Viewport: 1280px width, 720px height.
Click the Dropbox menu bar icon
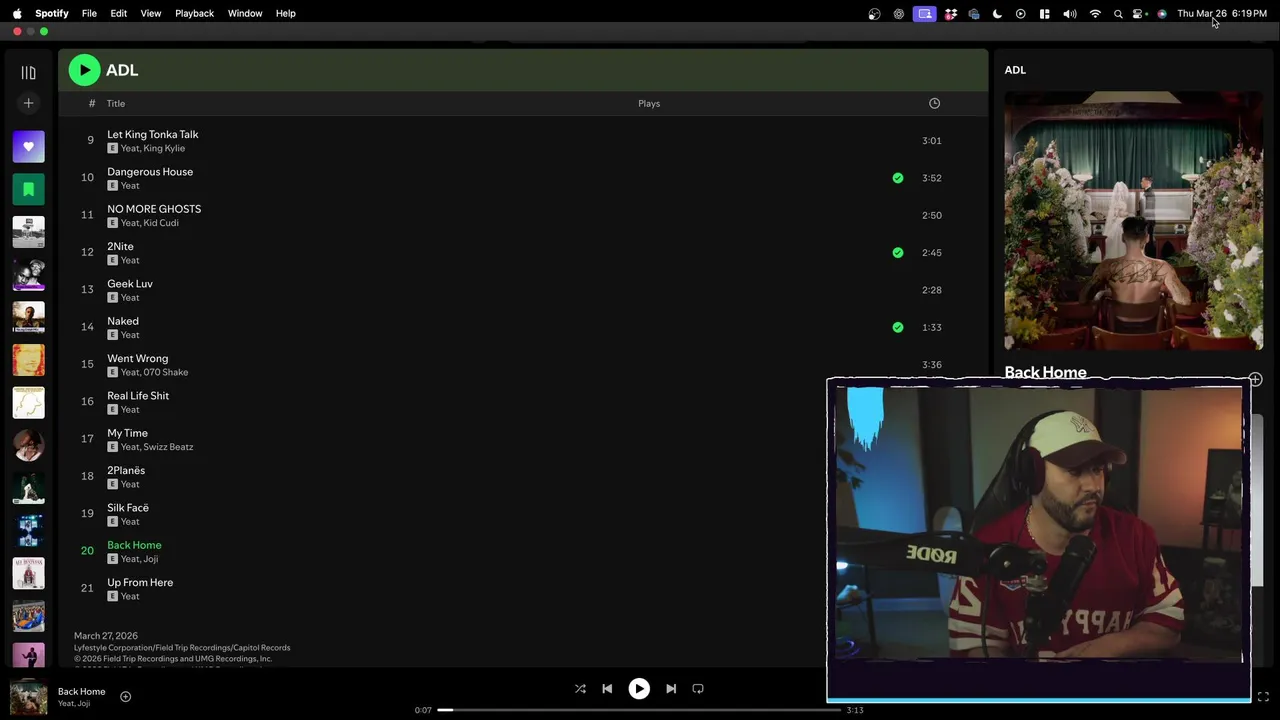(950, 14)
